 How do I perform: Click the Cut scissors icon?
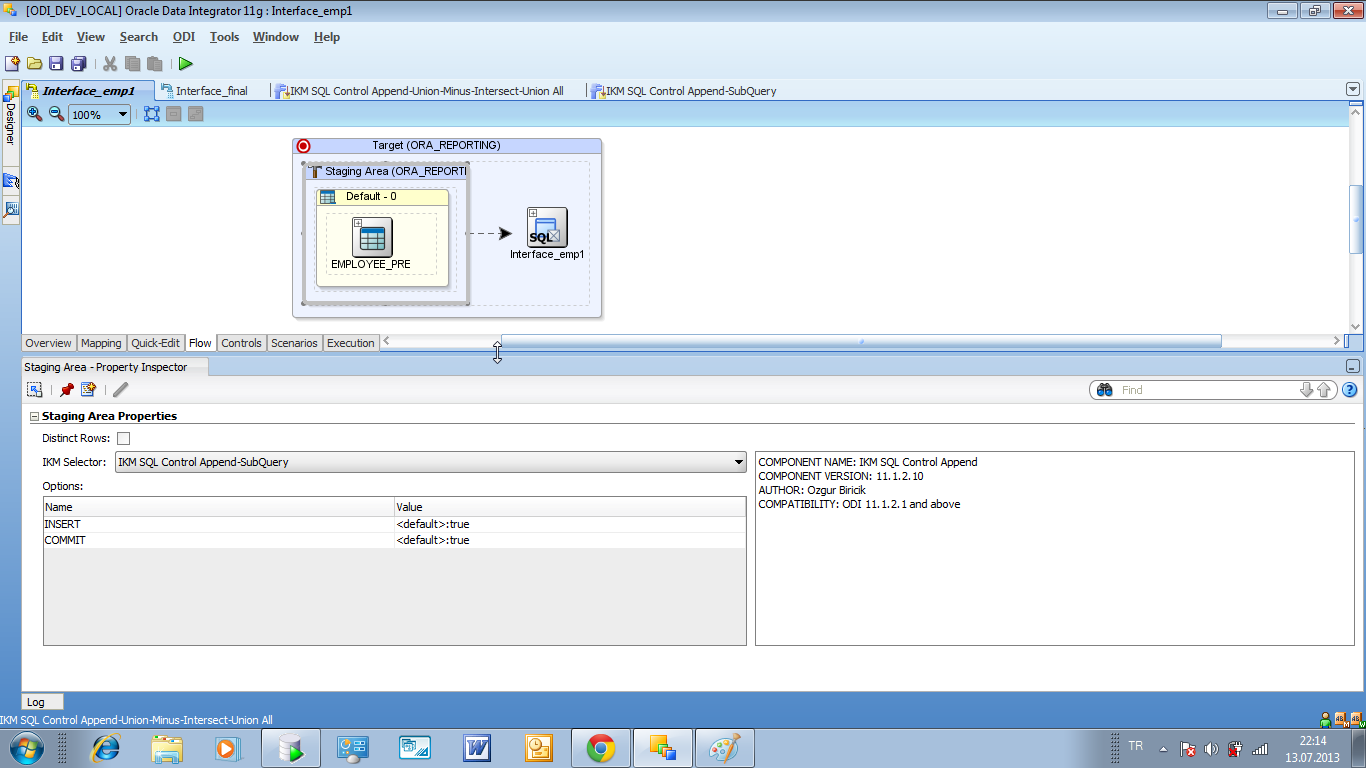point(110,63)
